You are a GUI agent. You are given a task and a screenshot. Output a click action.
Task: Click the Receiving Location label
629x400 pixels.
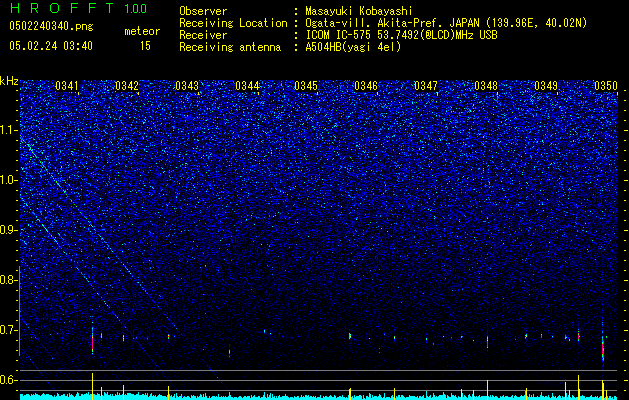233,23
